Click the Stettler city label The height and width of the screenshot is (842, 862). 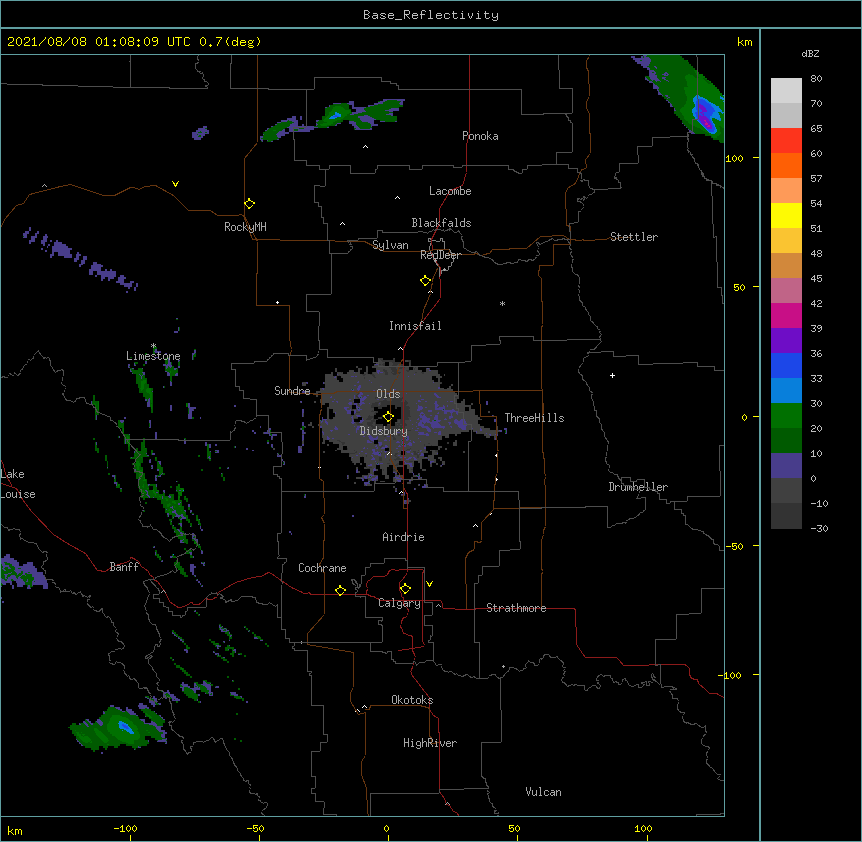[634, 237]
